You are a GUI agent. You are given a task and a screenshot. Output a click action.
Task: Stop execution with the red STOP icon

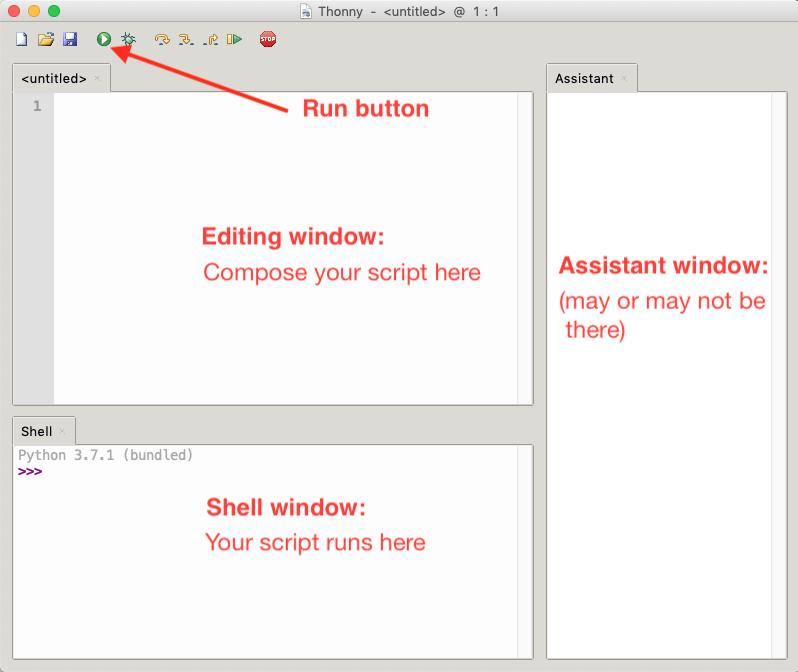(x=268, y=39)
